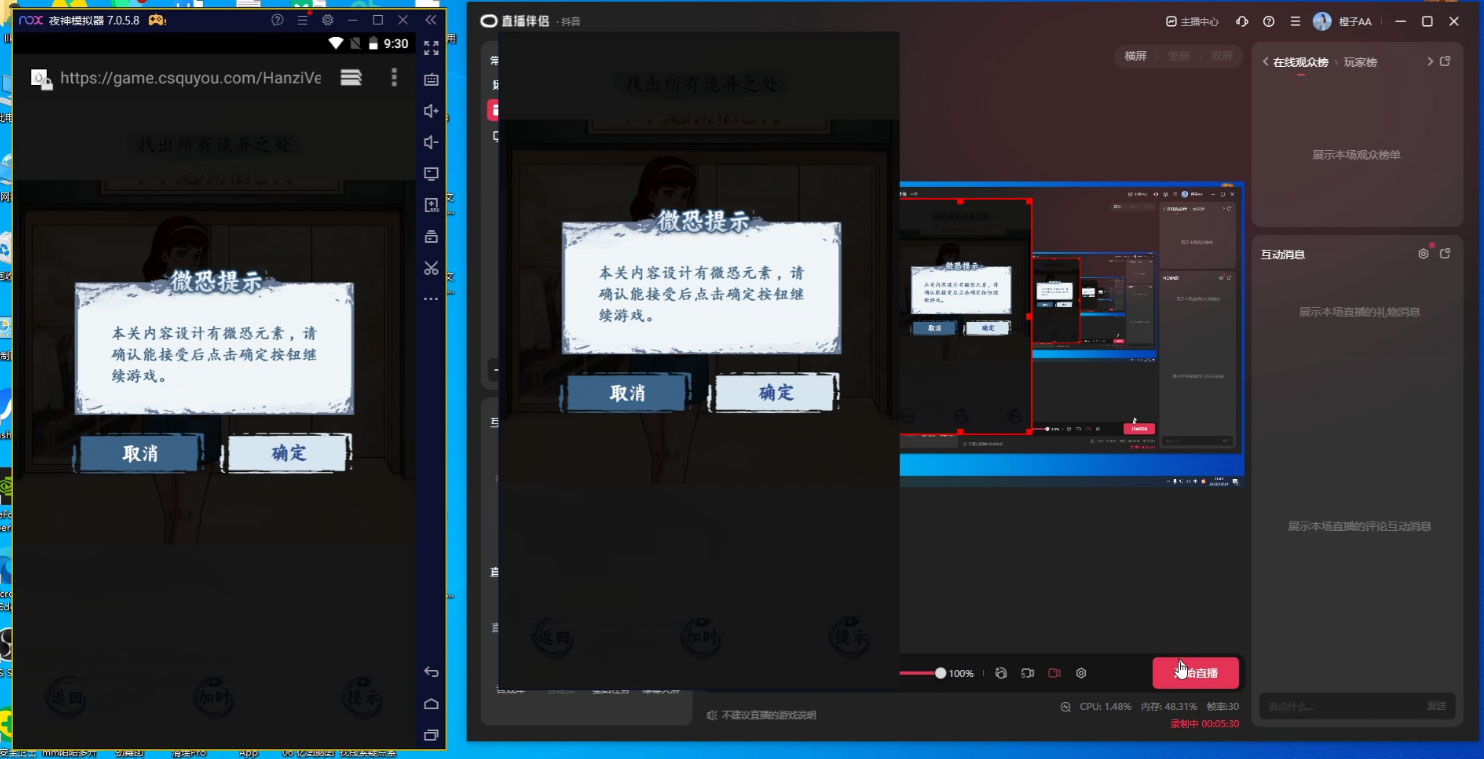
Task: Open the settings gear in live companion toolbar
Action: click(1081, 673)
